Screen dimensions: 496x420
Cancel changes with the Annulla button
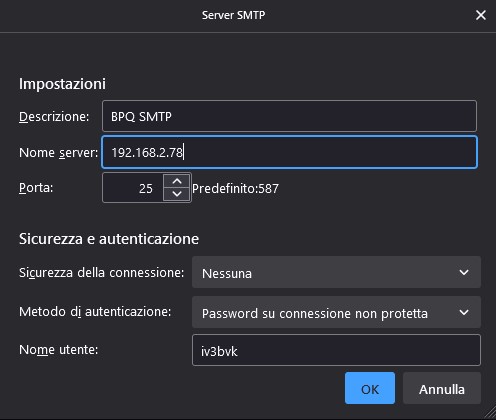pyautogui.click(x=442, y=388)
